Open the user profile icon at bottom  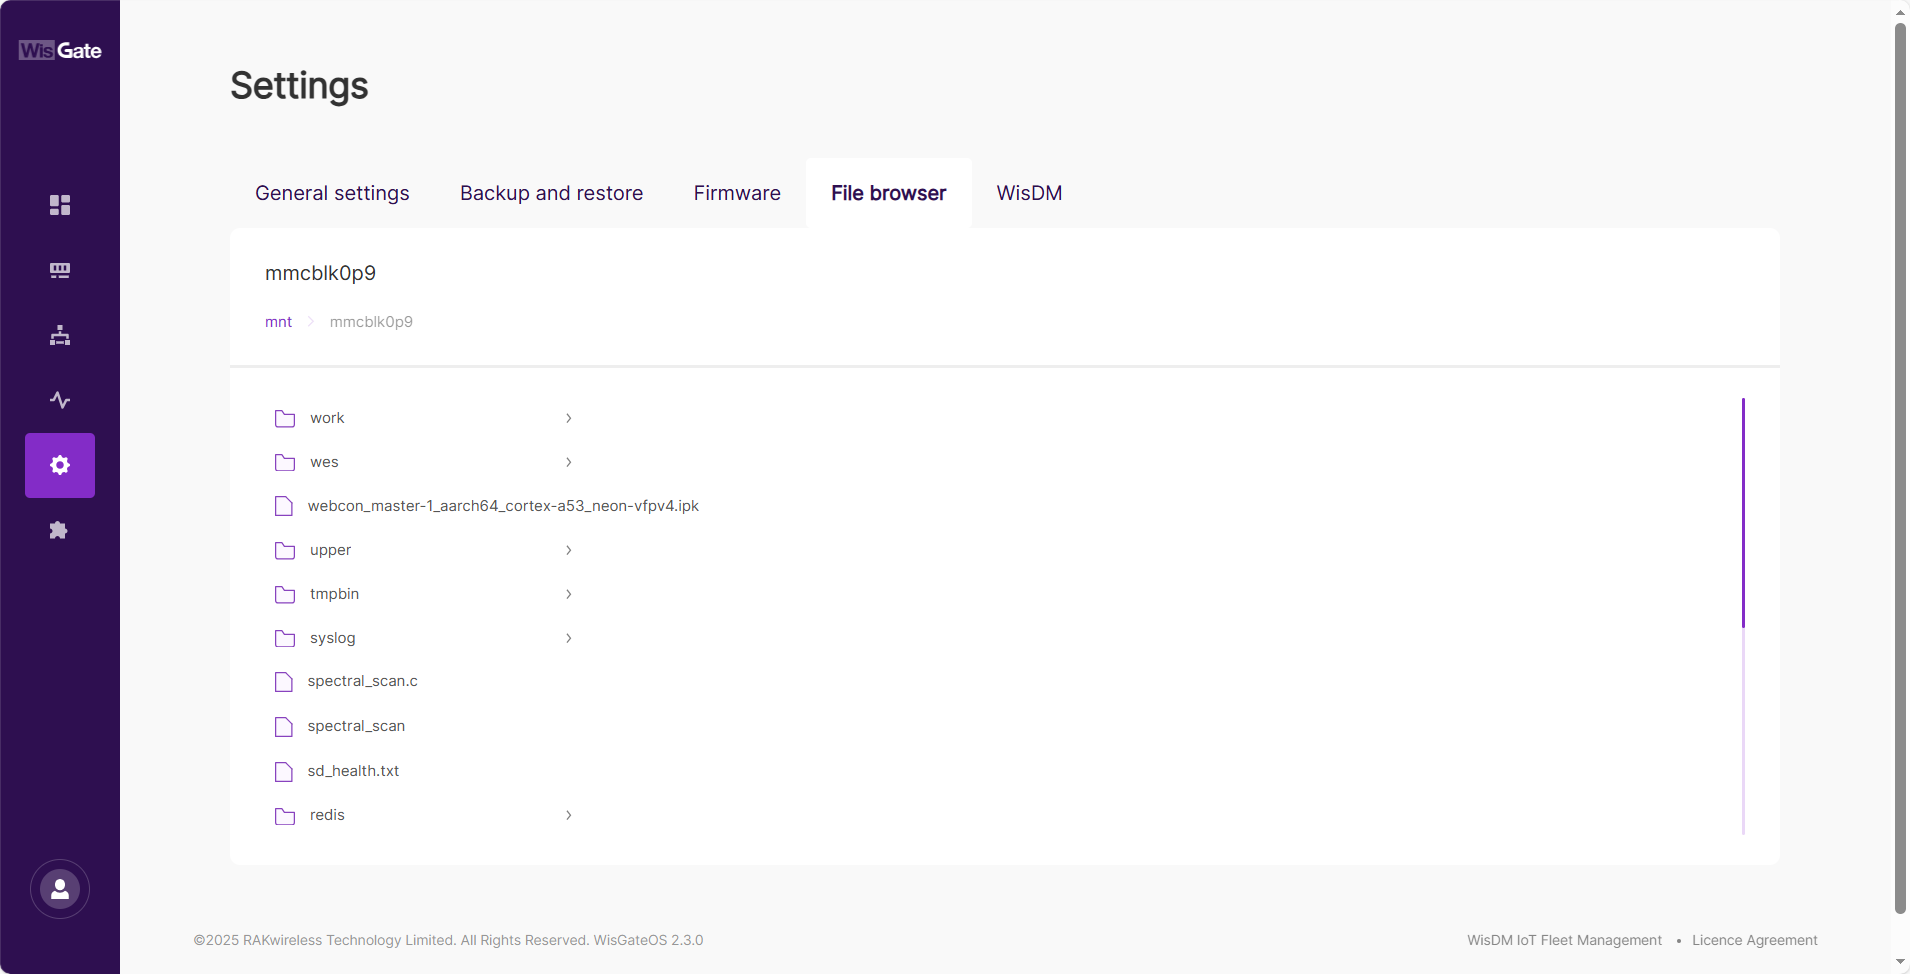click(x=59, y=889)
